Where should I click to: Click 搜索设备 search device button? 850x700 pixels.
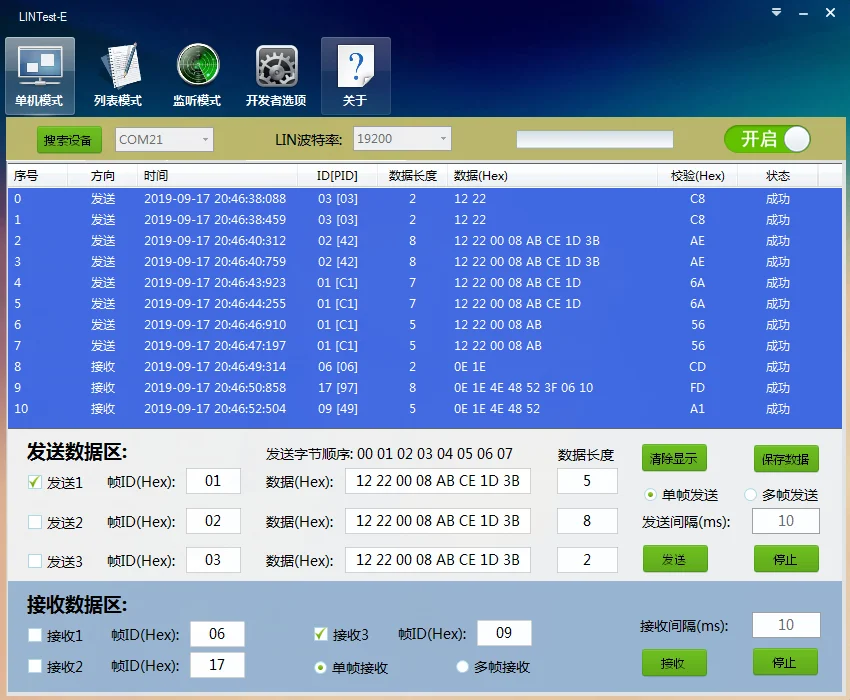[x=69, y=140]
